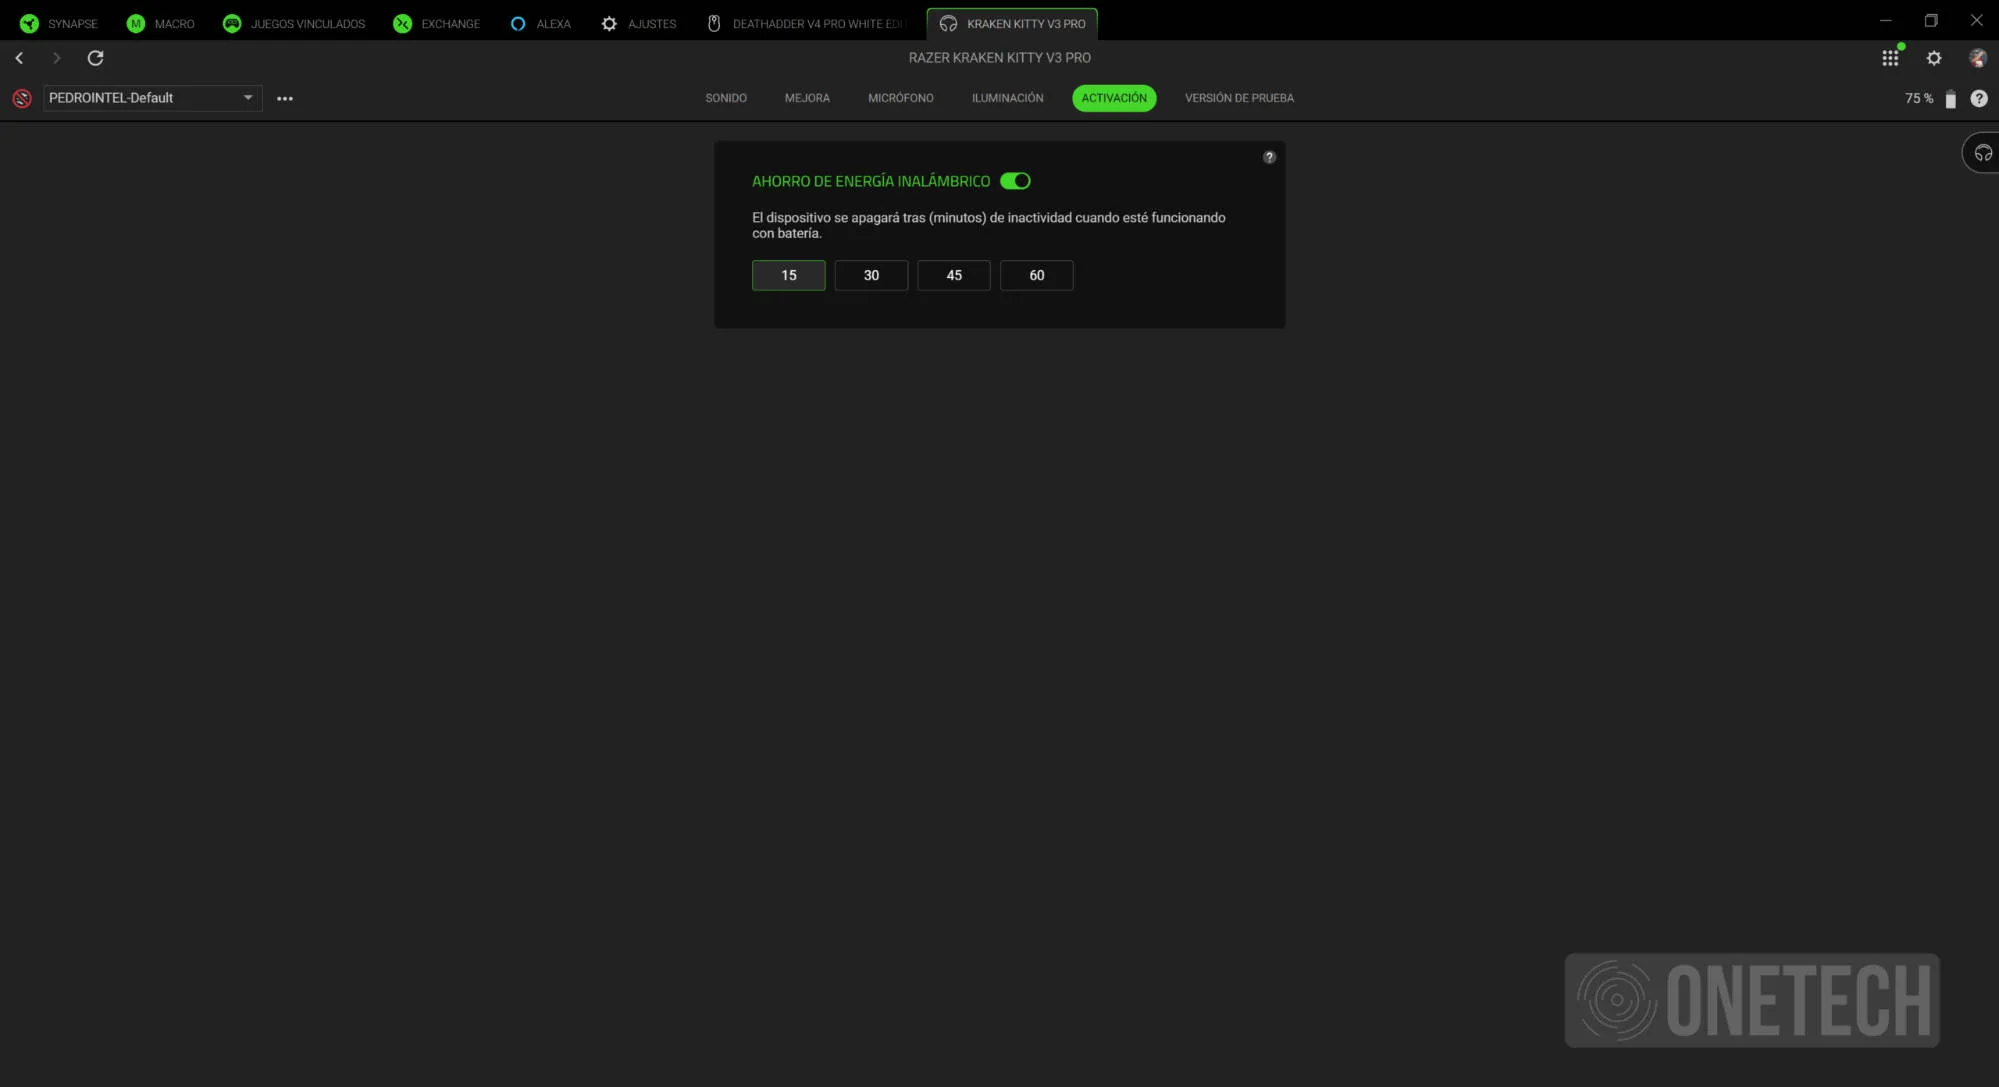Image resolution: width=1999 pixels, height=1087 pixels.
Task: Click the battery level icon
Action: pyautogui.click(x=1950, y=98)
